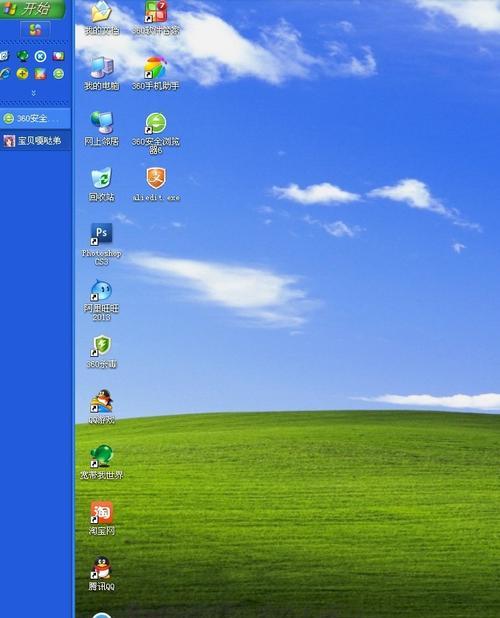The image size is (500, 618).
Task: Select 网上邻居 desktop icon
Action: (x=102, y=128)
